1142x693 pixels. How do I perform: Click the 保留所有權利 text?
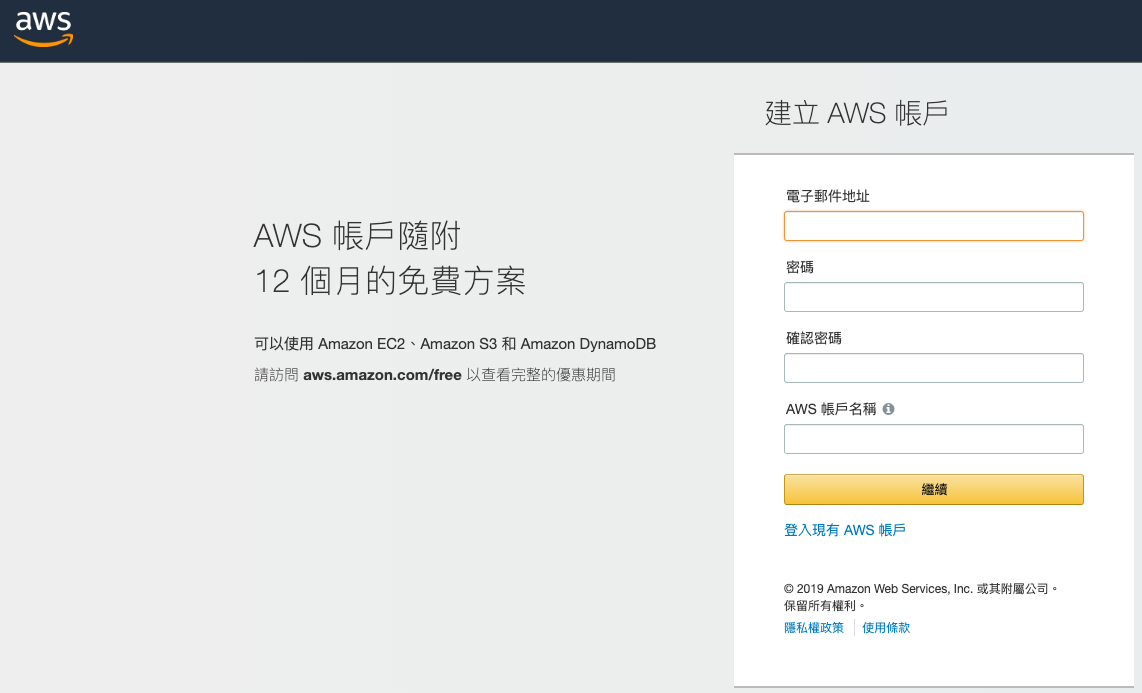point(824,606)
